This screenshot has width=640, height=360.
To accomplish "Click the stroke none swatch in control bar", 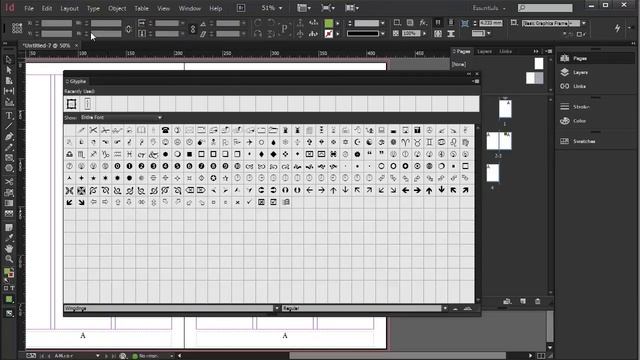I will coord(329,34).
